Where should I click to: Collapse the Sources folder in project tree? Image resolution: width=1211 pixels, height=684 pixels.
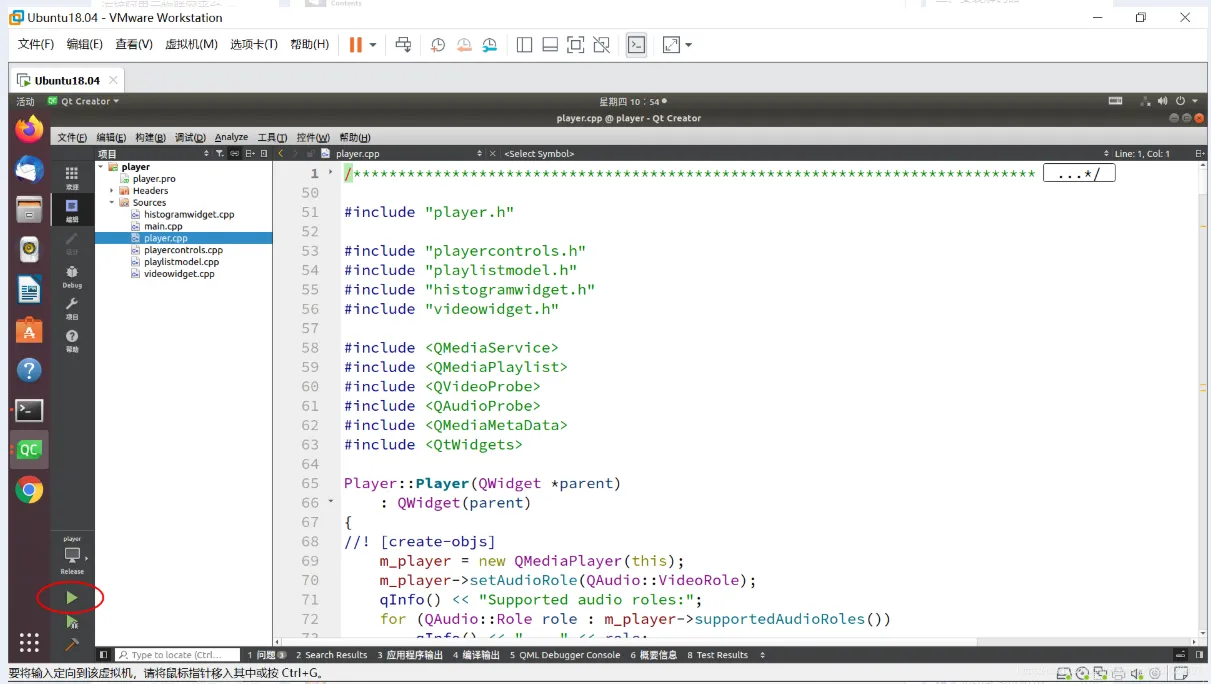[x=112, y=203]
